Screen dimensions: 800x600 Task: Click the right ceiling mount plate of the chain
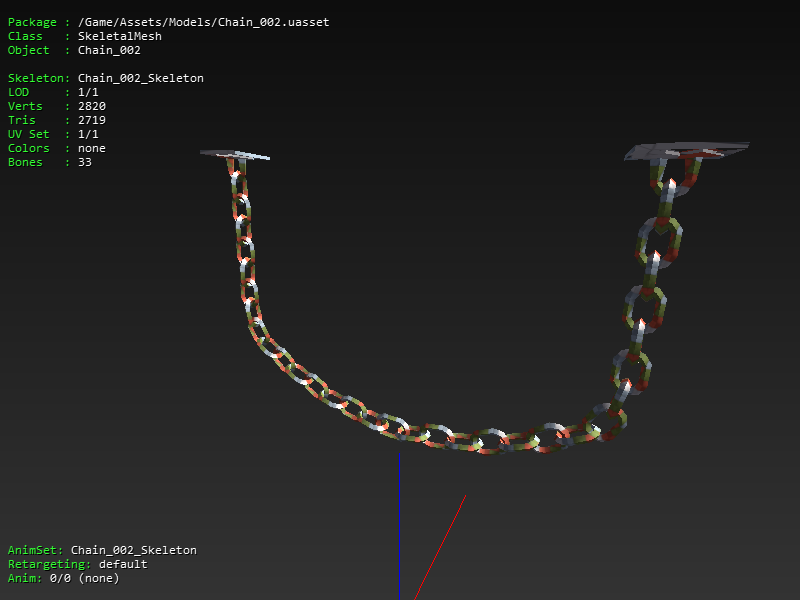pyautogui.click(x=686, y=151)
